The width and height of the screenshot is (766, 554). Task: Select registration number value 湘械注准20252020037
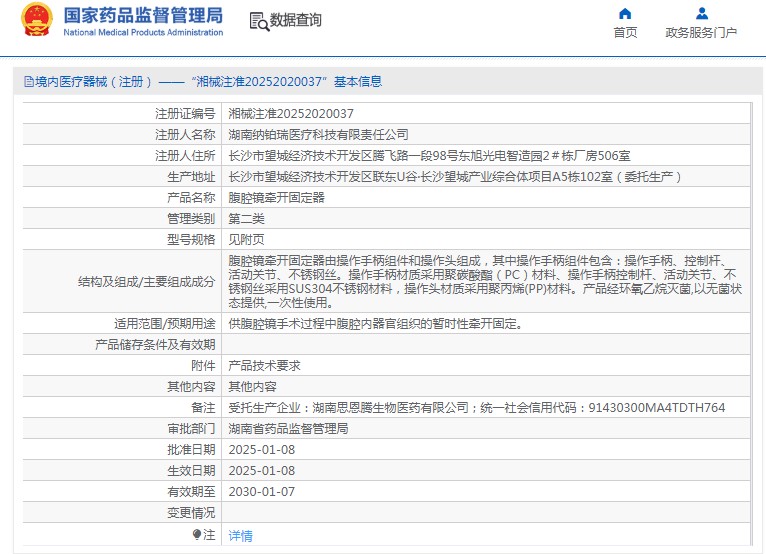(291, 114)
